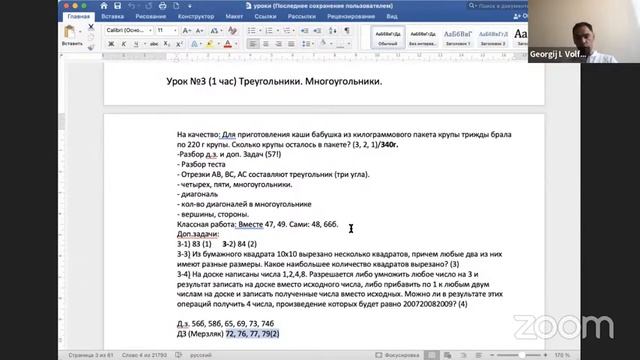Toggle bold Ж formatting
640x360 pixels.
(x=111, y=44)
